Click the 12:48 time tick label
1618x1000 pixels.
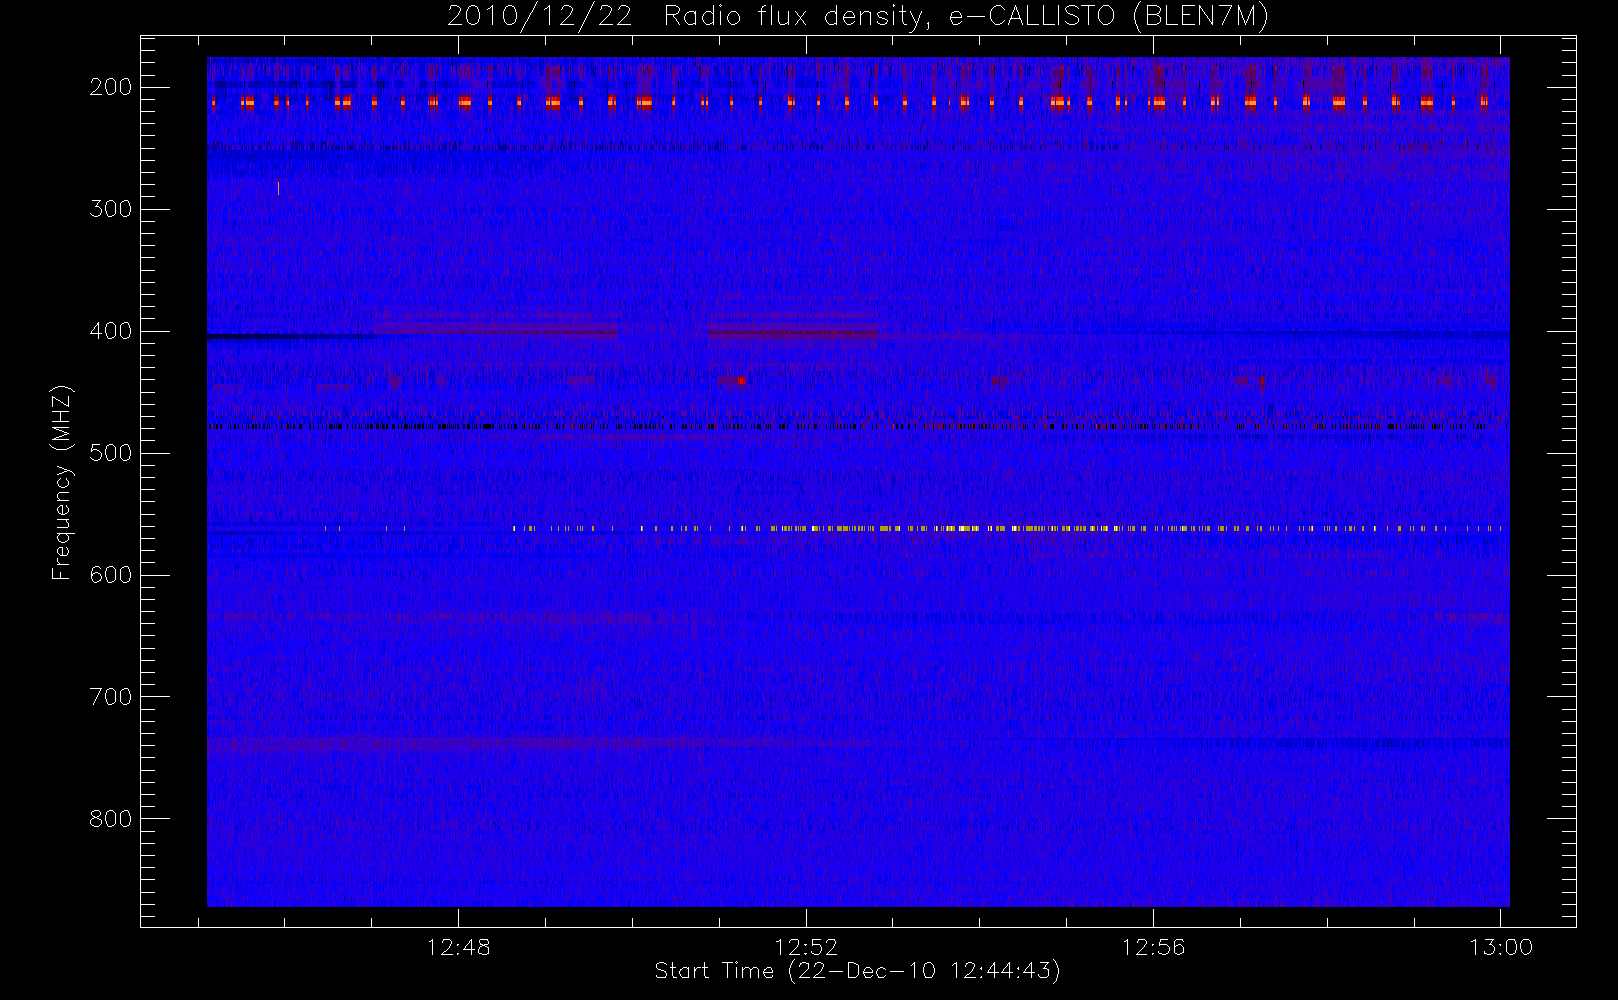pos(458,947)
